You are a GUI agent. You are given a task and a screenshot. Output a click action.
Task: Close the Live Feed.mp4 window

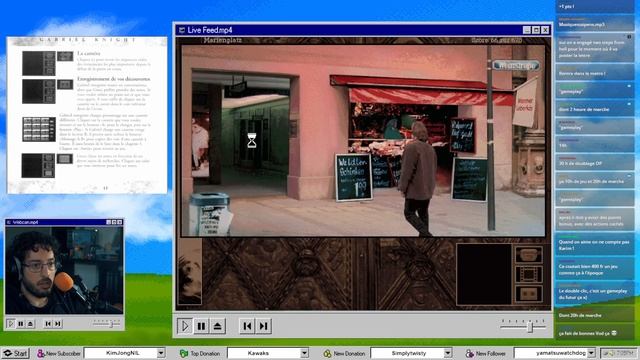545,30
